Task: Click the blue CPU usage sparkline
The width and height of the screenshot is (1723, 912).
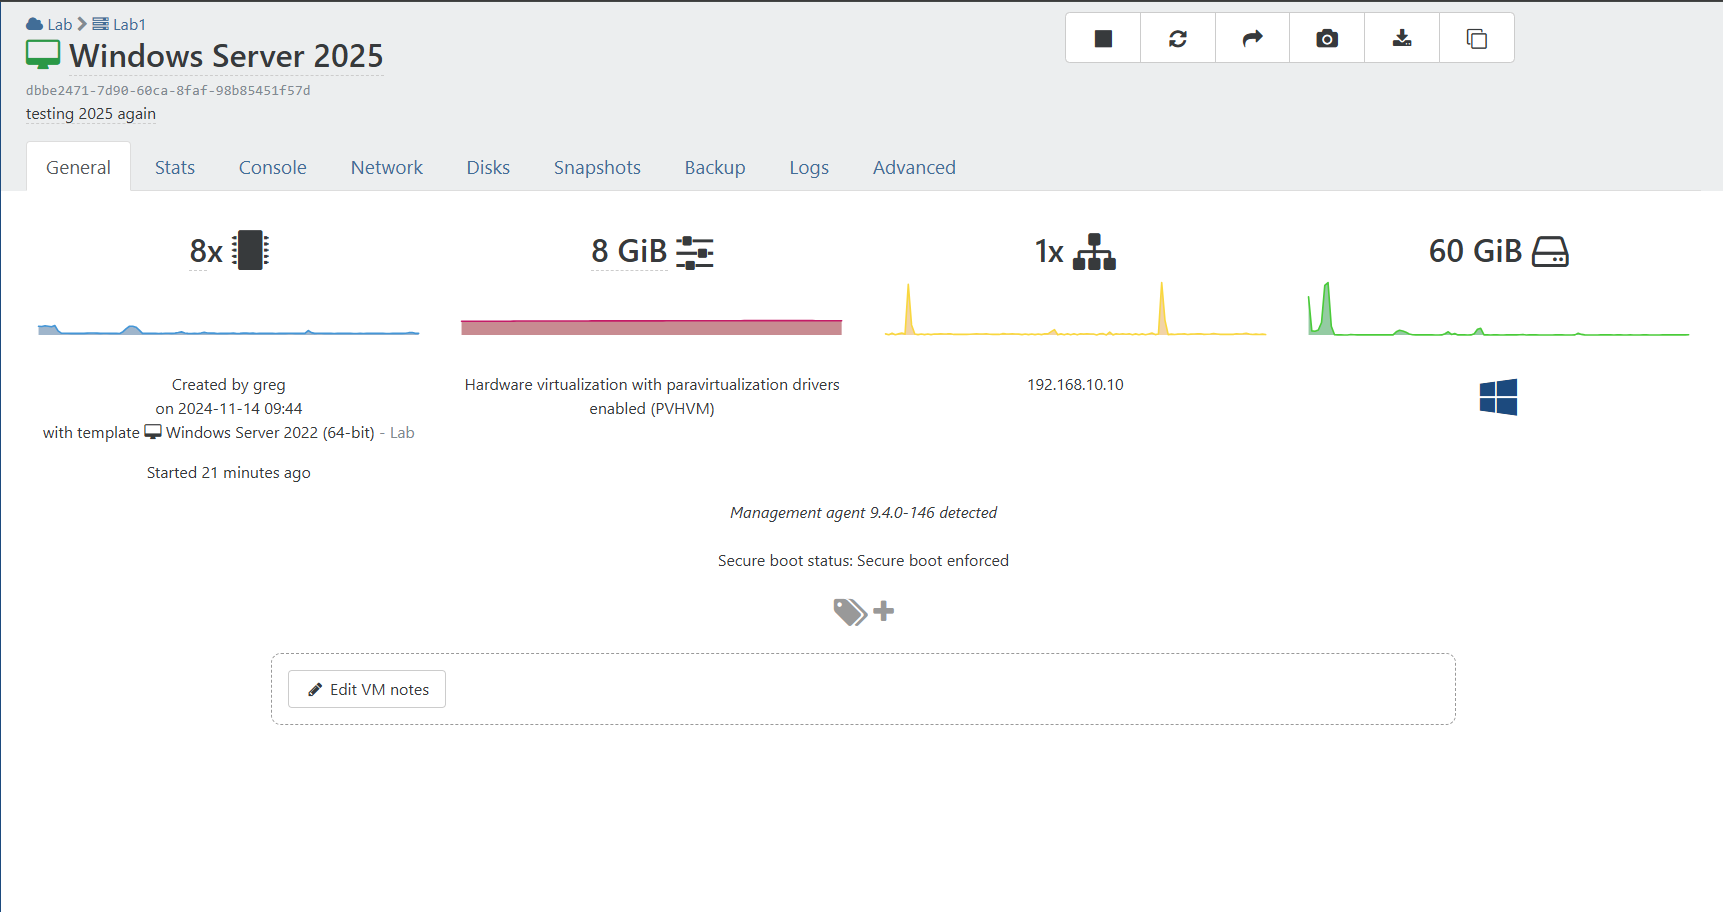Action: coord(228,328)
